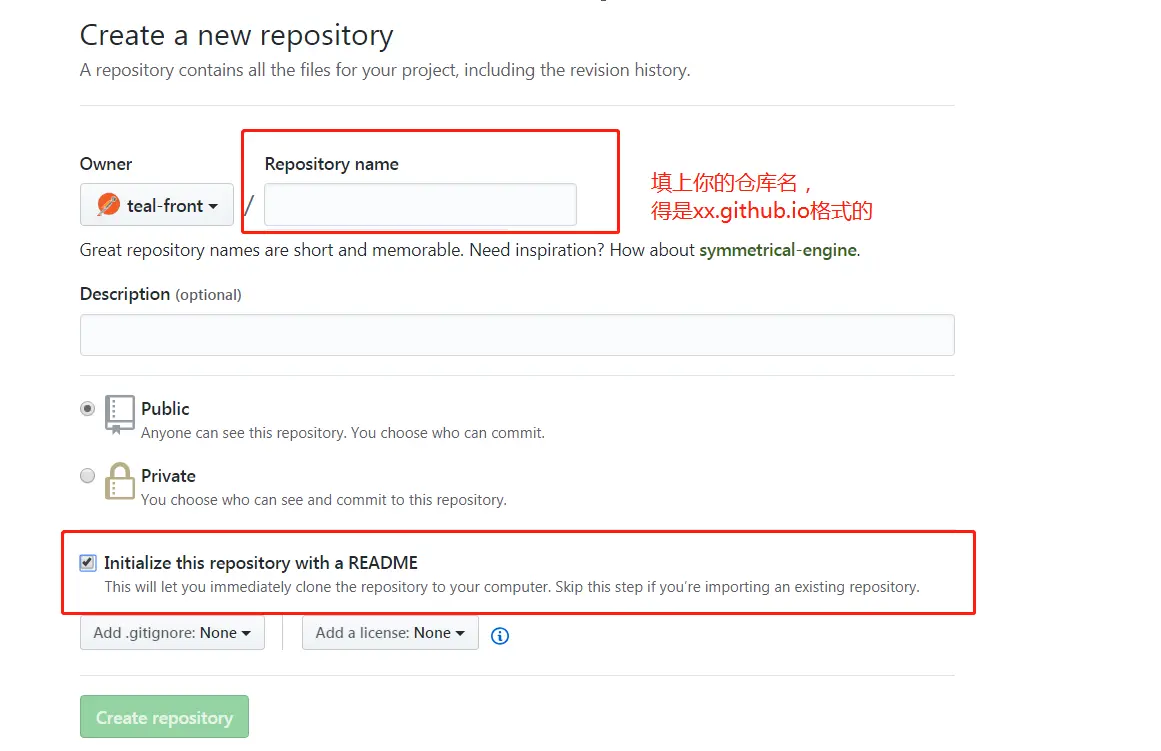Select the Private radio button

pyautogui.click(x=87, y=475)
